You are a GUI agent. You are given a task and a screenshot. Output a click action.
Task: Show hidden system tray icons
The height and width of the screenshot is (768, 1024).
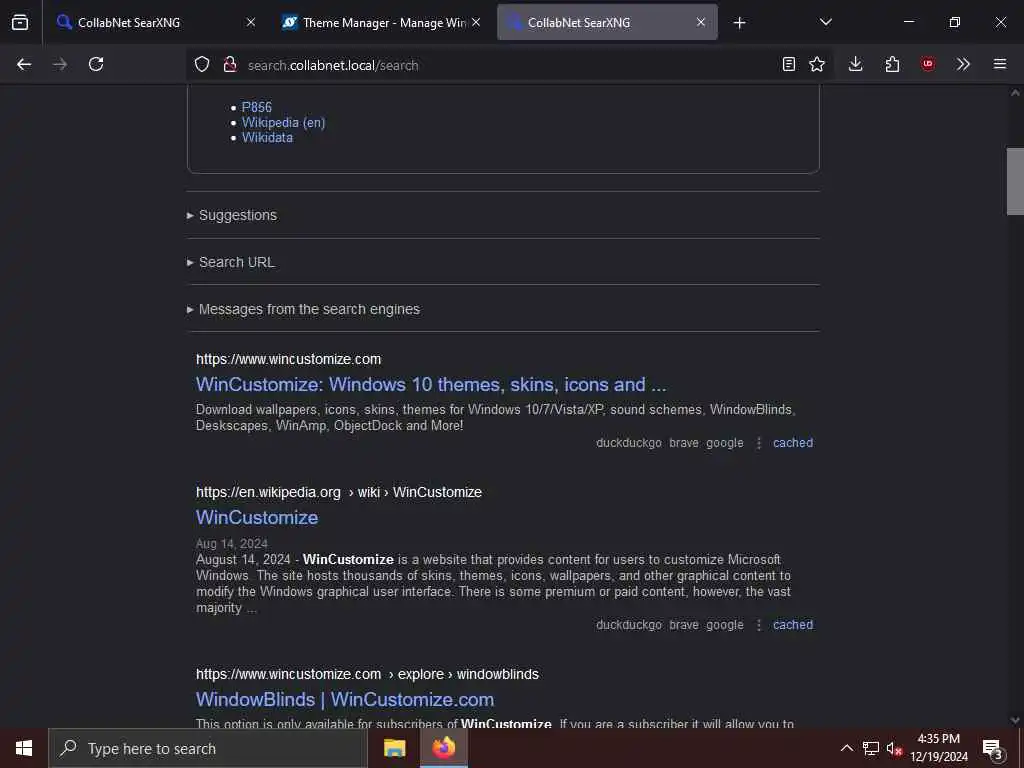[847, 748]
